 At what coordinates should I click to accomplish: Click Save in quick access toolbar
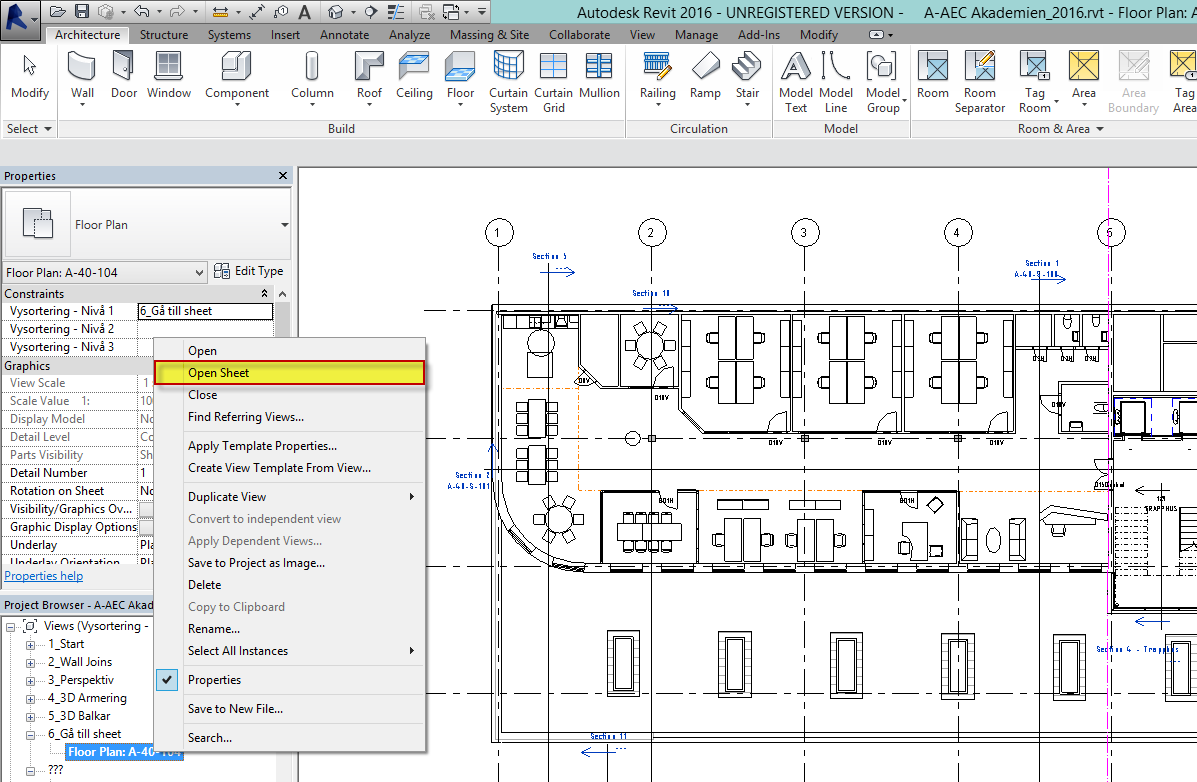pos(82,11)
